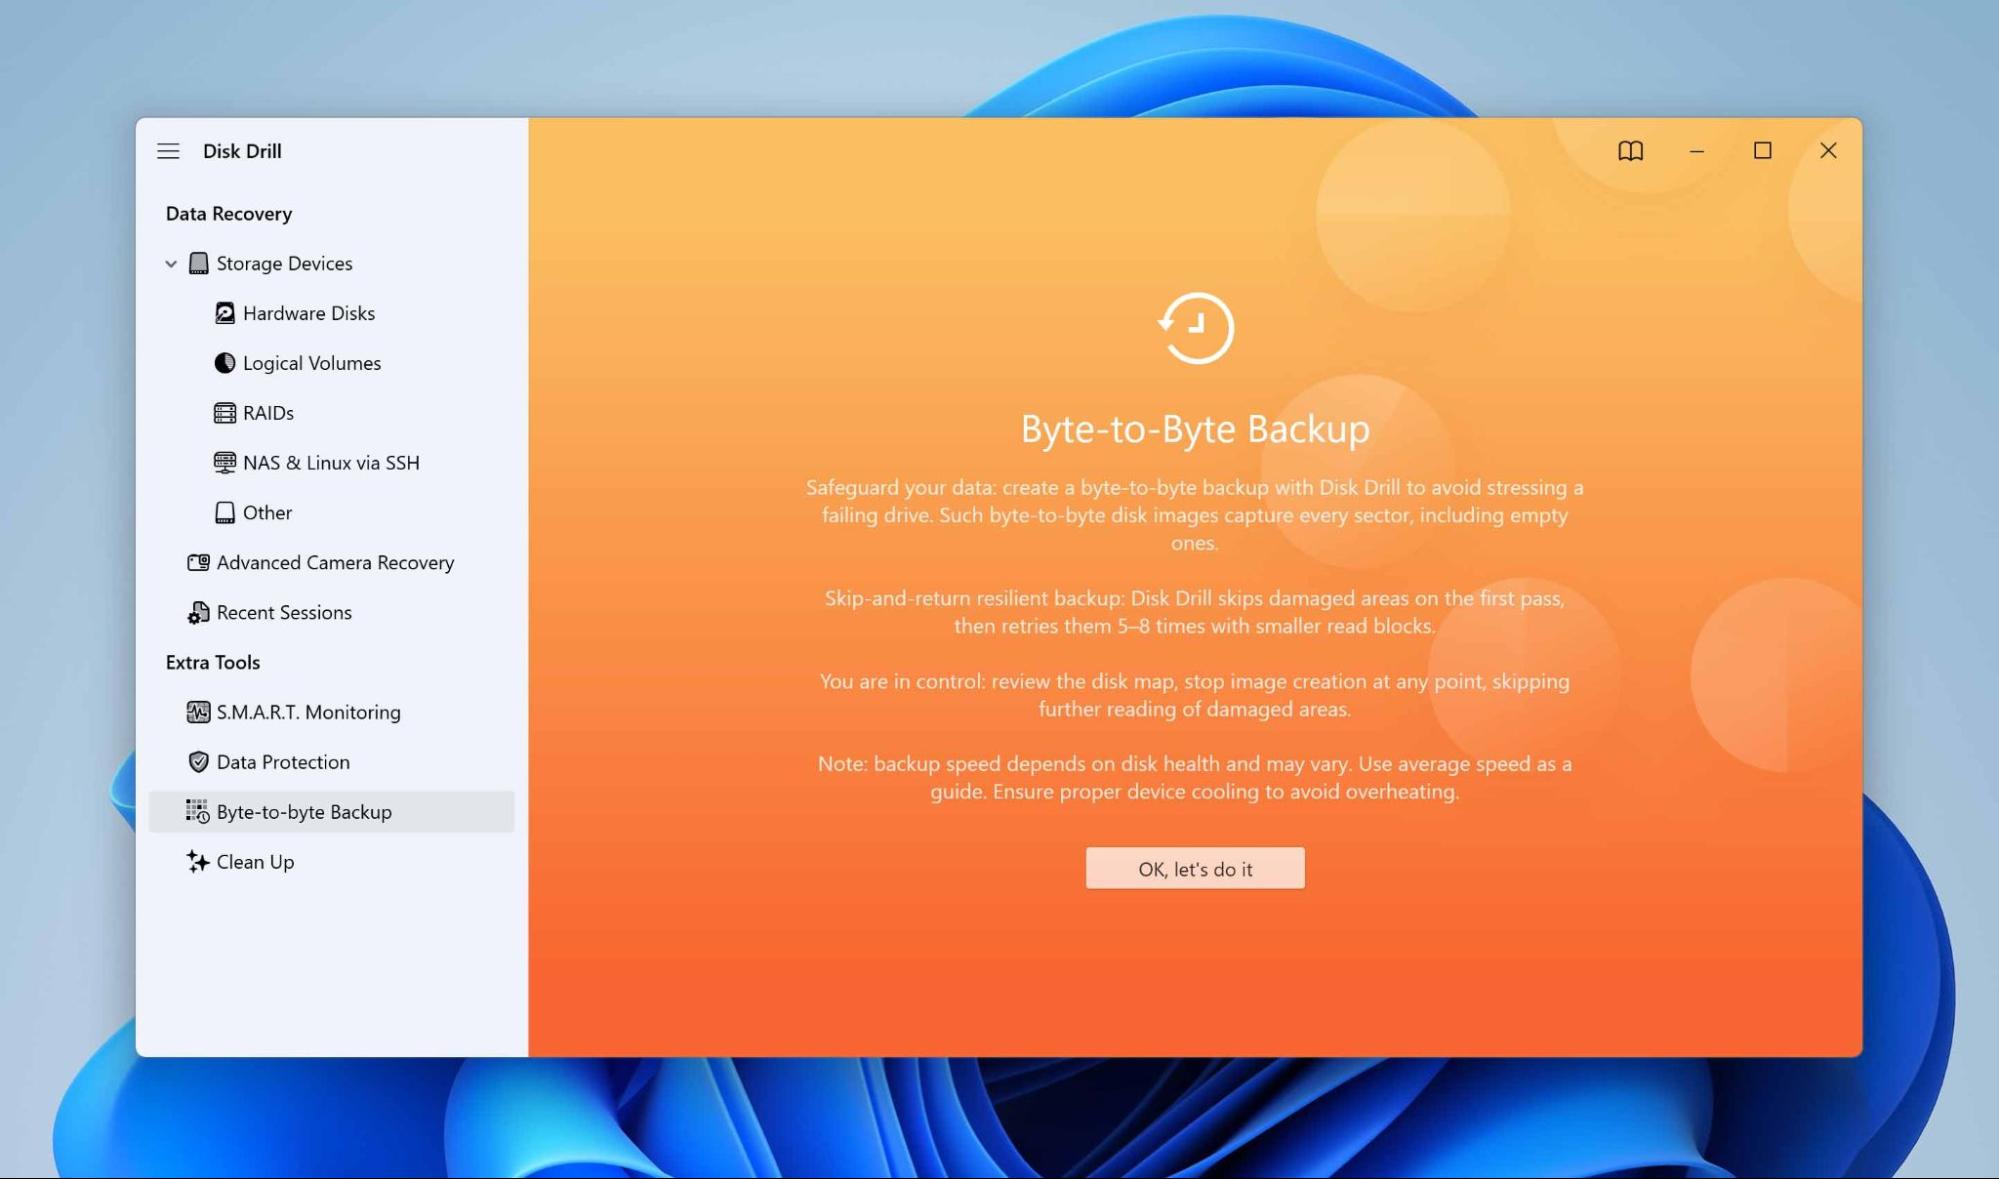Click the RAIDs stacked-disks icon
The height and width of the screenshot is (1179, 1999).
(x=224, y=412)
